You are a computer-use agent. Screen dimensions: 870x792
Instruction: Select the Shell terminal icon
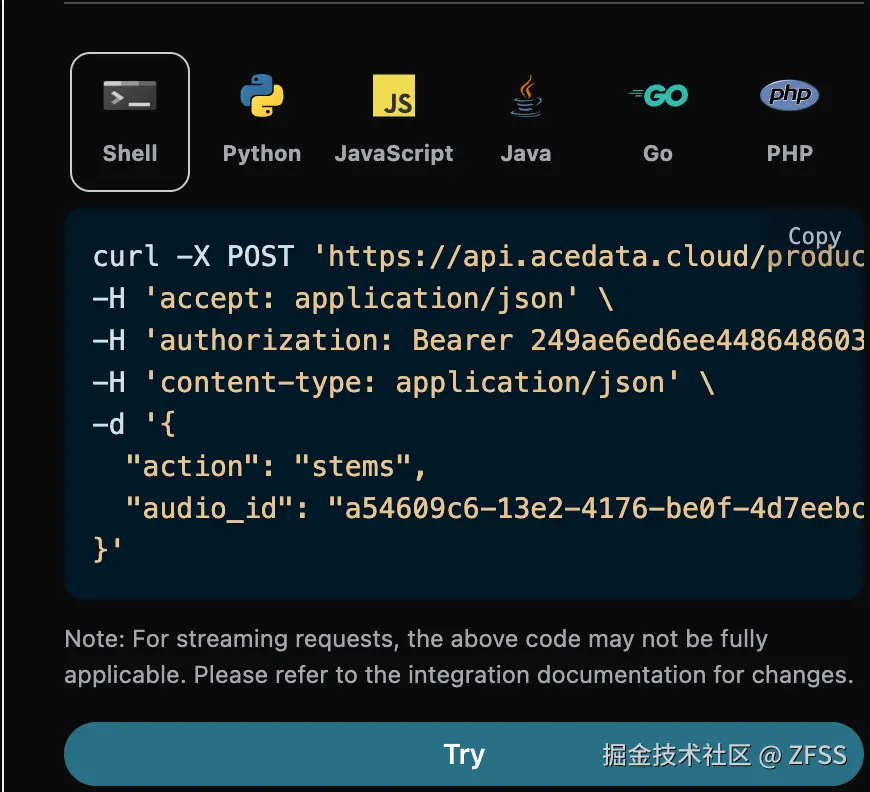tap(130, 95)
